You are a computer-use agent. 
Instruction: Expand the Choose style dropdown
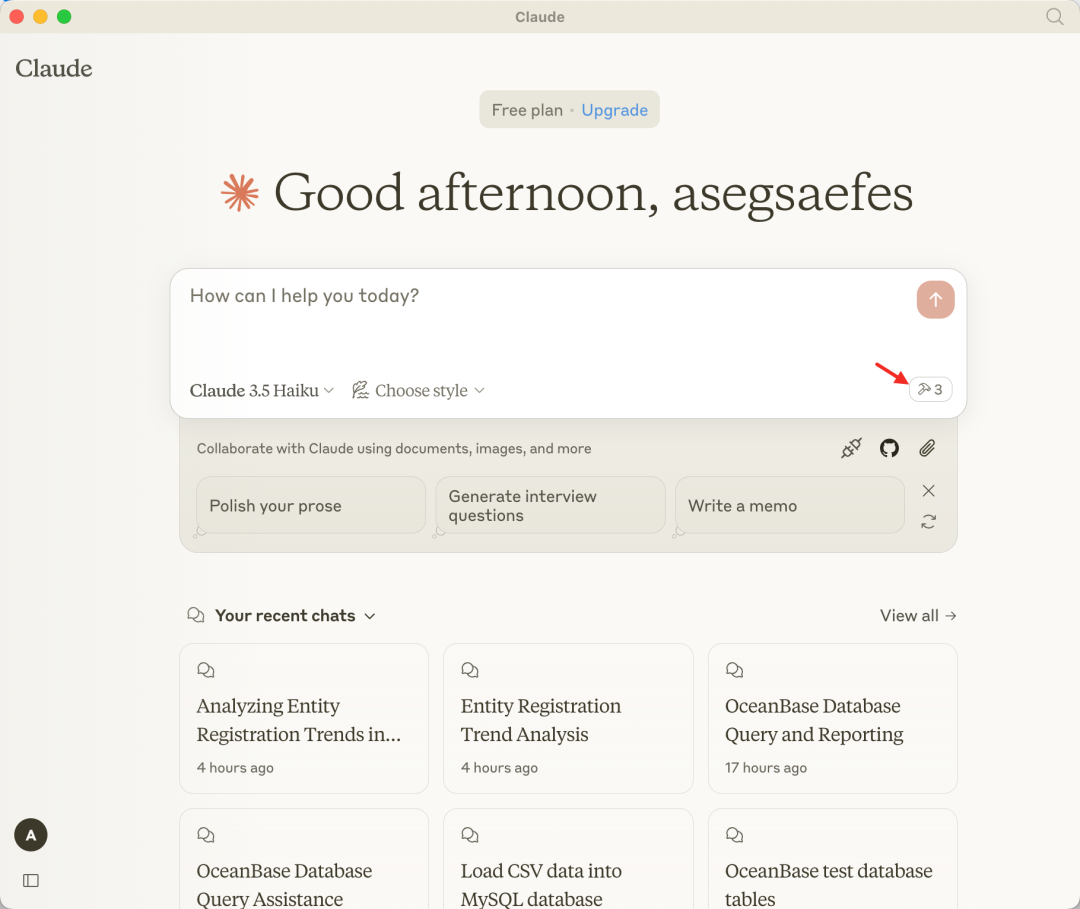coord(418,390)
